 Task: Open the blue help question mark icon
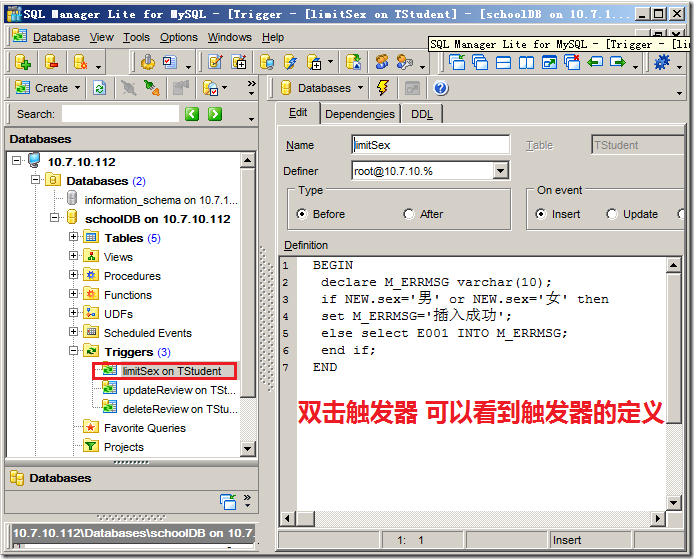[440, 88]
